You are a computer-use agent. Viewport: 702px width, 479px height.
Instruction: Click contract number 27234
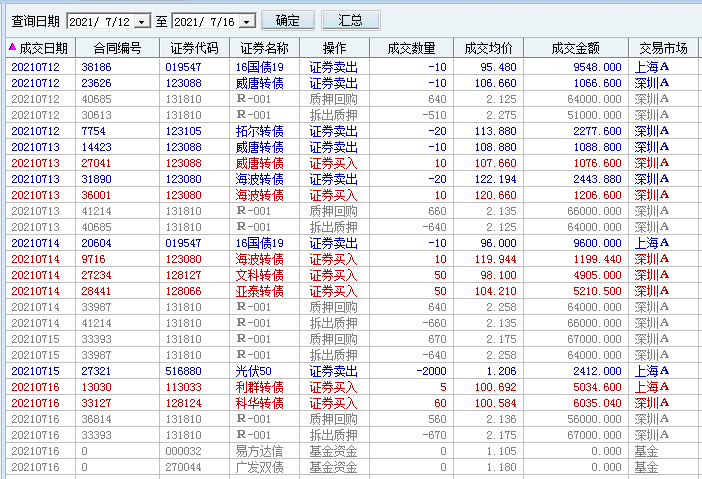[96, 275]
